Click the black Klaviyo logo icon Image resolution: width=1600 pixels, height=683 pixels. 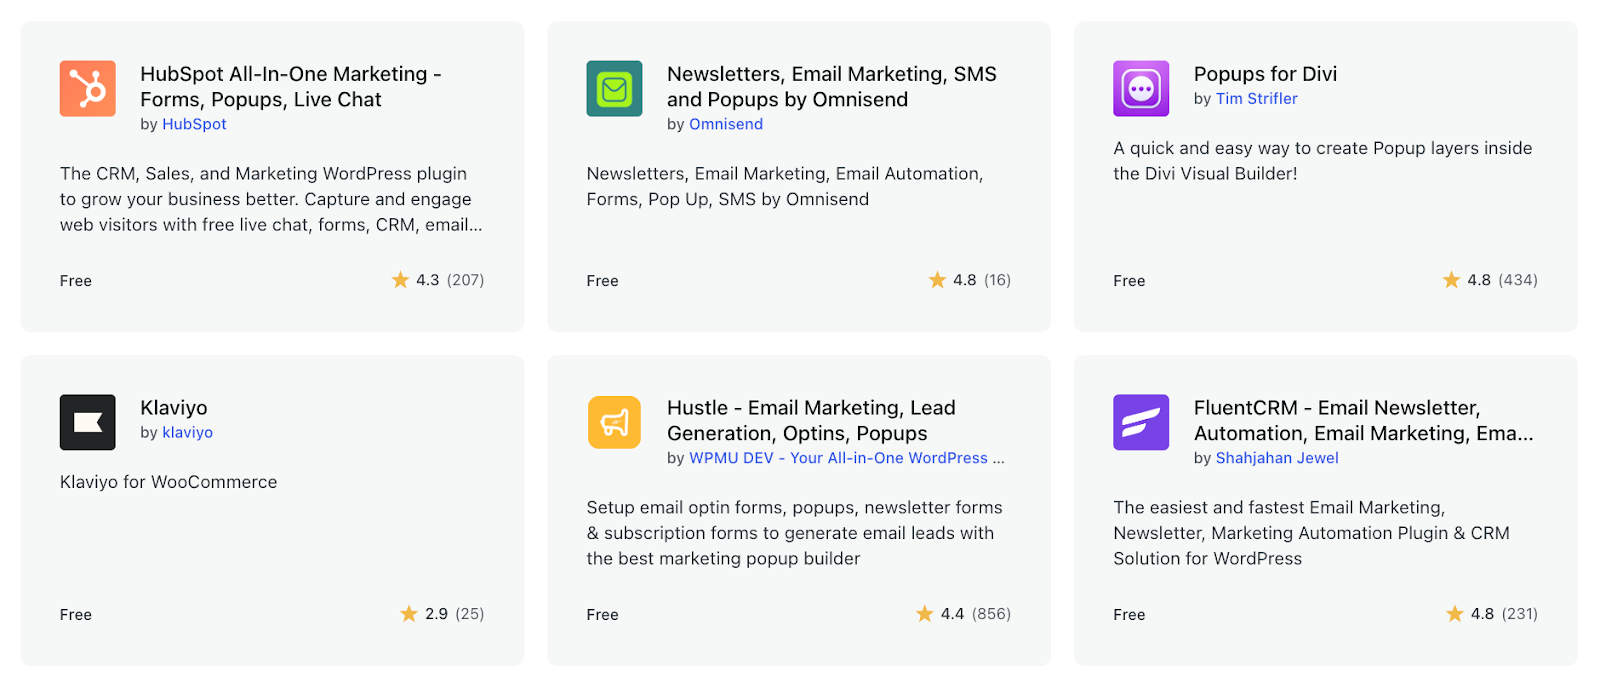[87, 422]
